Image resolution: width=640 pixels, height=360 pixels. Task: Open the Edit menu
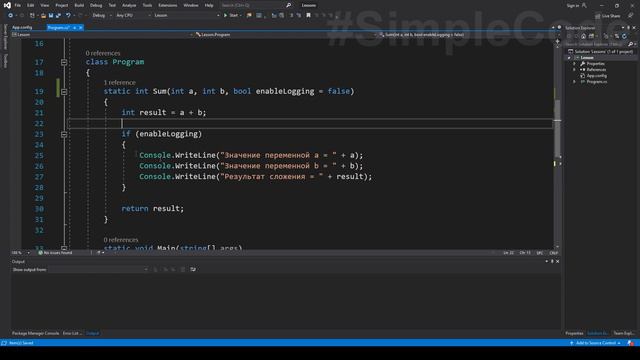(x=31, y=5)
